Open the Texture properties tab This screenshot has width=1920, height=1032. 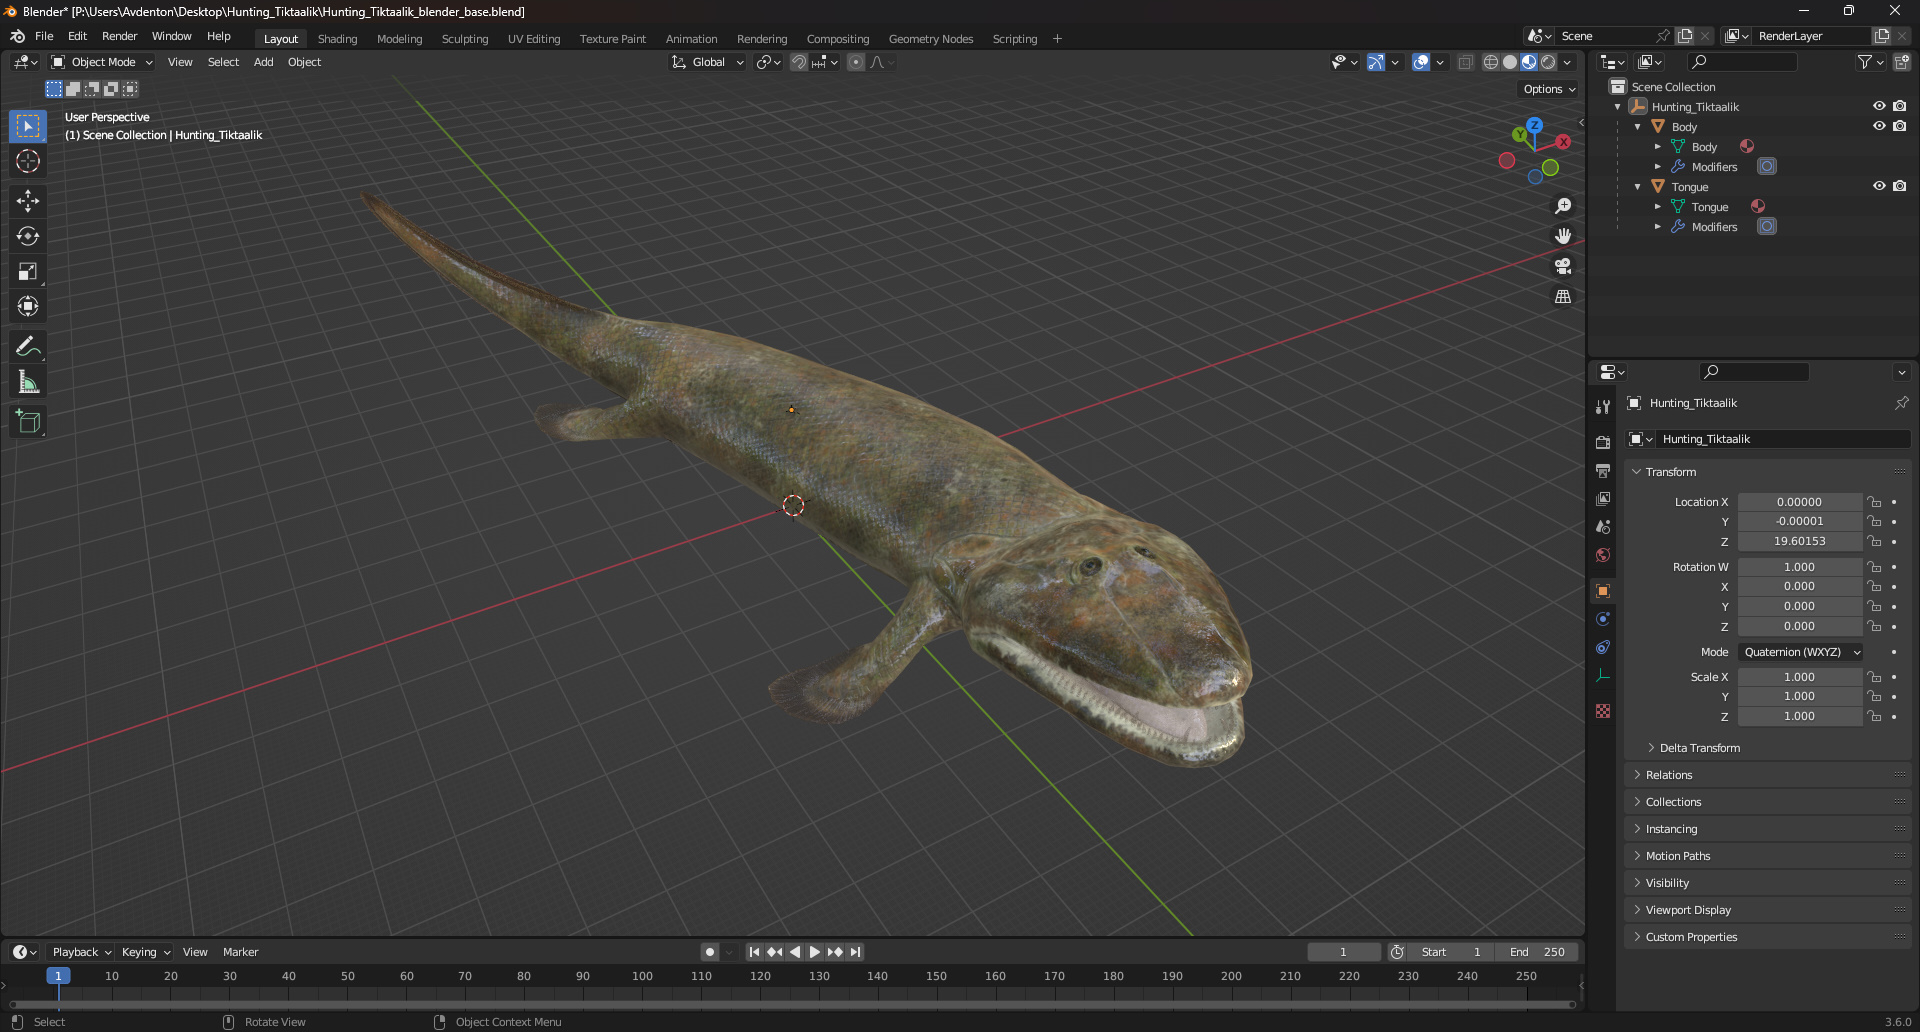(1603, 711)
